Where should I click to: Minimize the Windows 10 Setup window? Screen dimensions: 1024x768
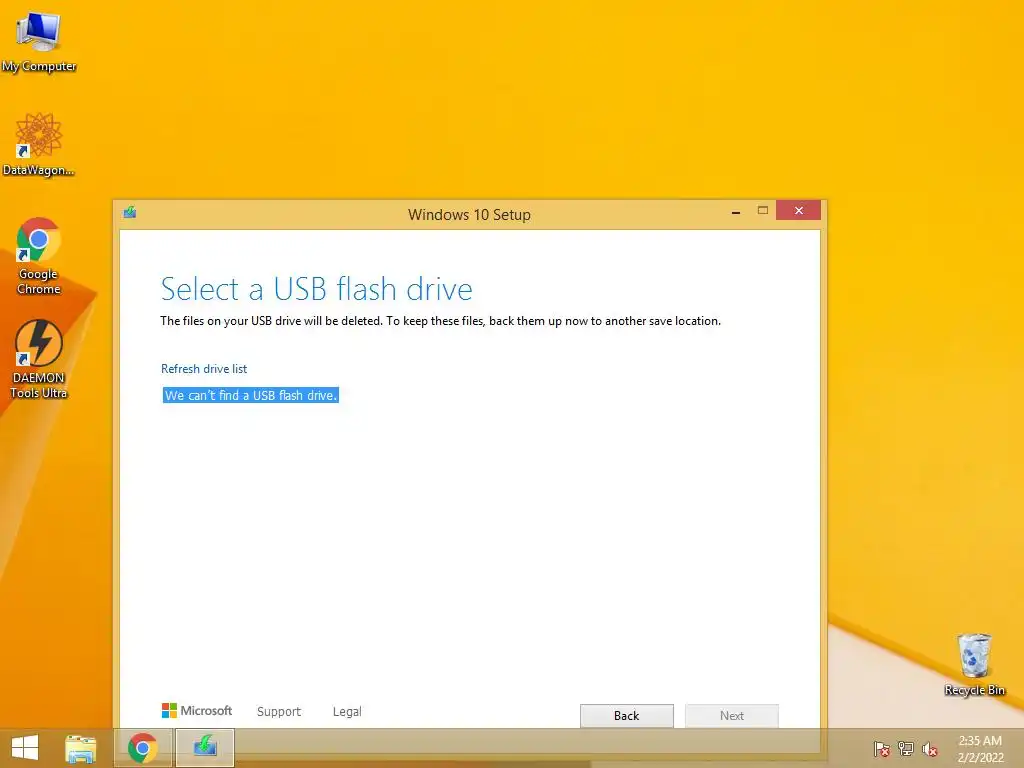[736, 212]
